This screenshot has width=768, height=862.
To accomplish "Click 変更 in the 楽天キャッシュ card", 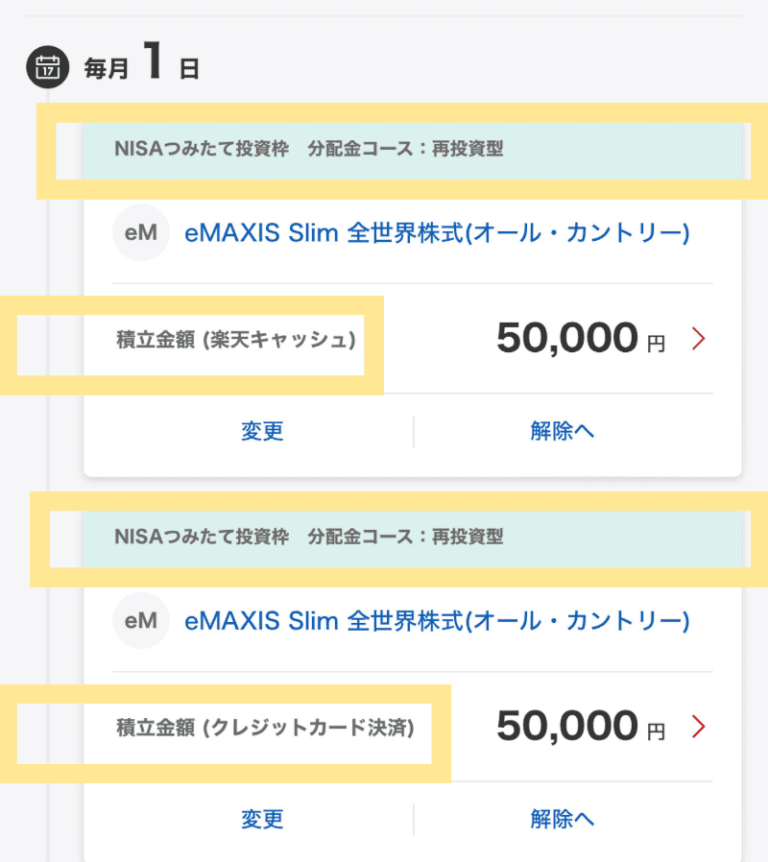I will click(262, 431).
